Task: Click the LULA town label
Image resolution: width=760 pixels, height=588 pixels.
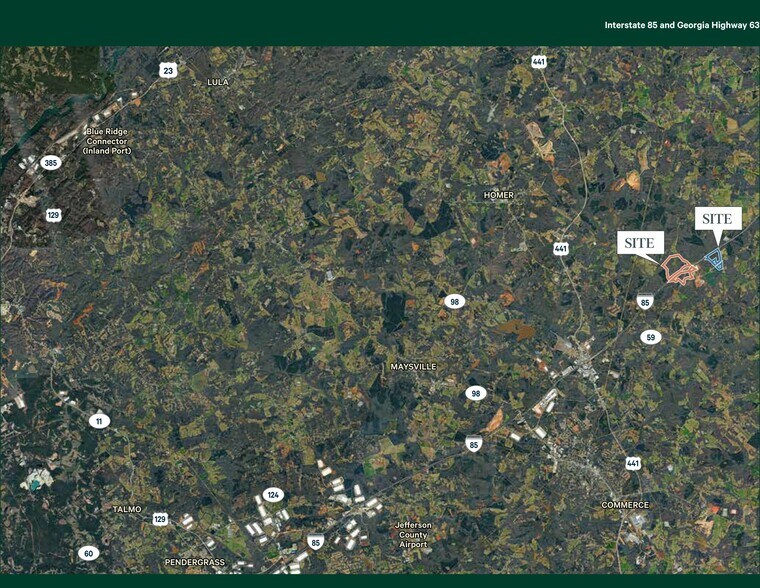Action: point(218,82)
